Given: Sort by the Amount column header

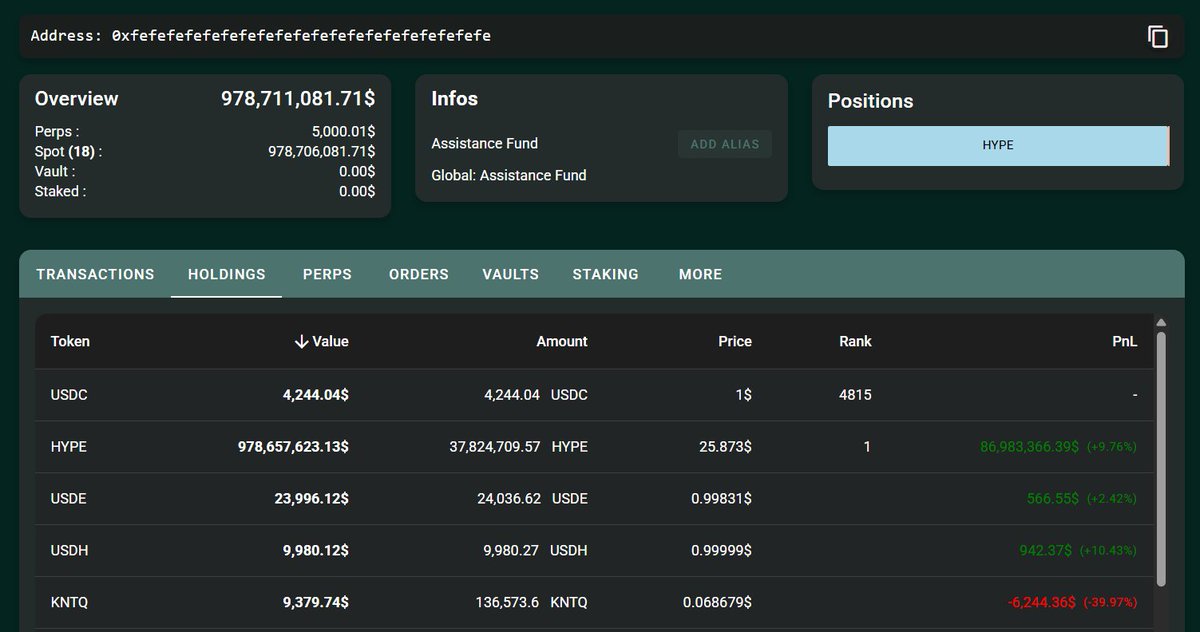Looking at the screenshot, I should click(x=562, y=341).
